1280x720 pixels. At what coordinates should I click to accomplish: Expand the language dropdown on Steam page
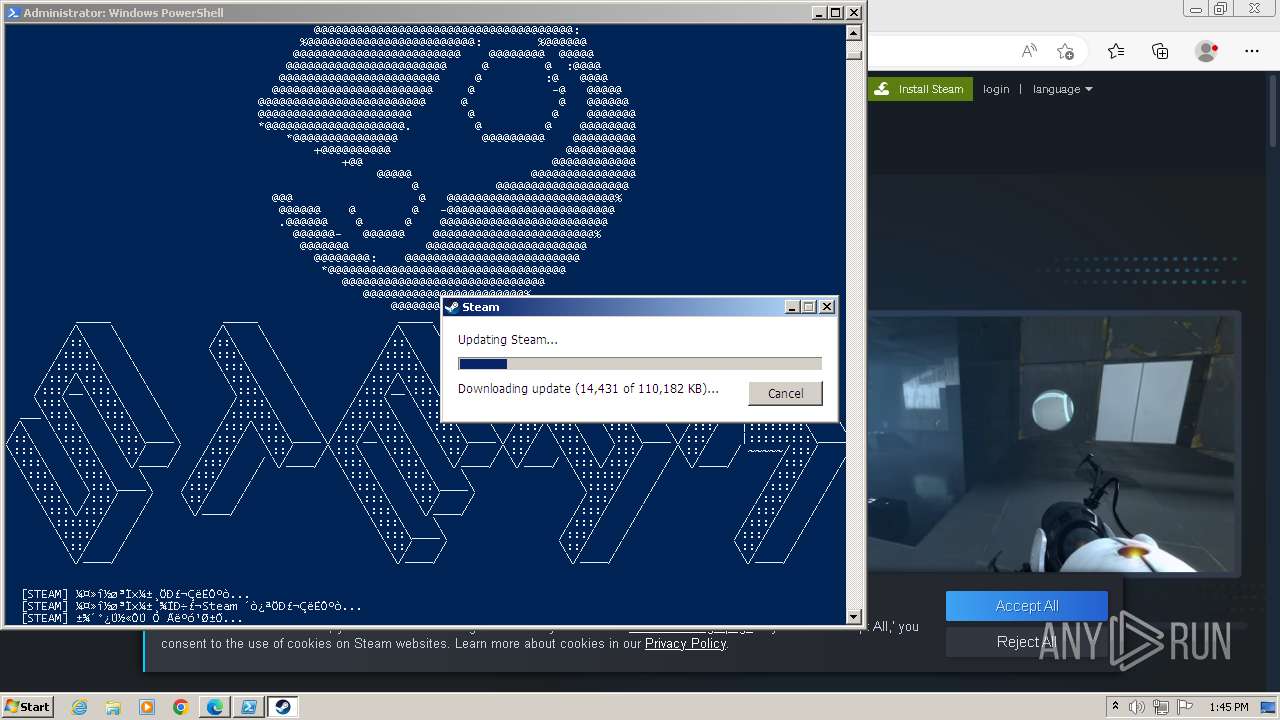pos(1062,89)
